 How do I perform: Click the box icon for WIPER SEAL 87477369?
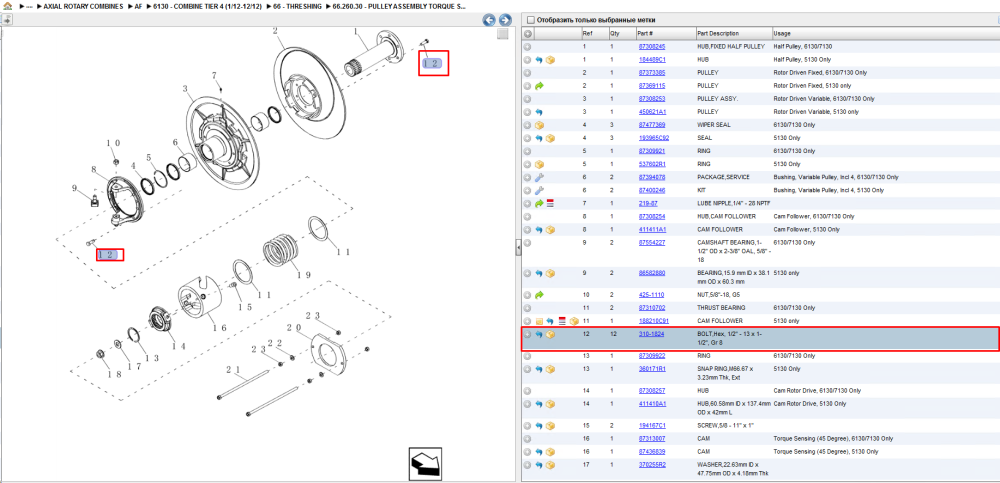pos(539,125)
